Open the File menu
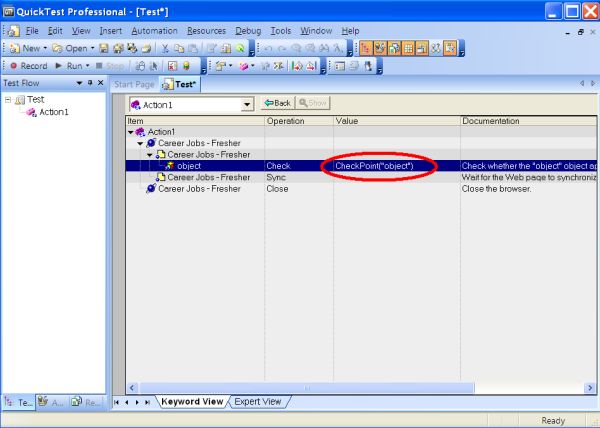Image resolution: width=600 pixels, height=428 pixels. (x=32, y=31)
